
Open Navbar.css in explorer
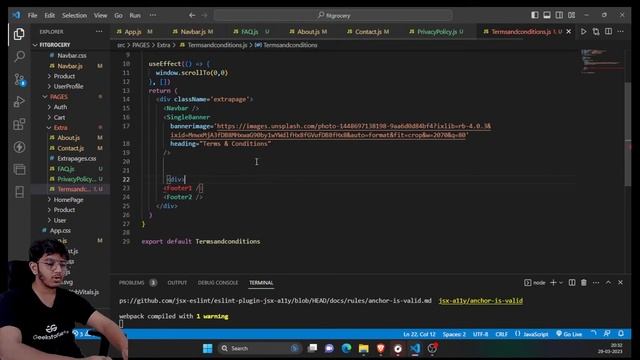pyautogui.click(x=71, y=55)
